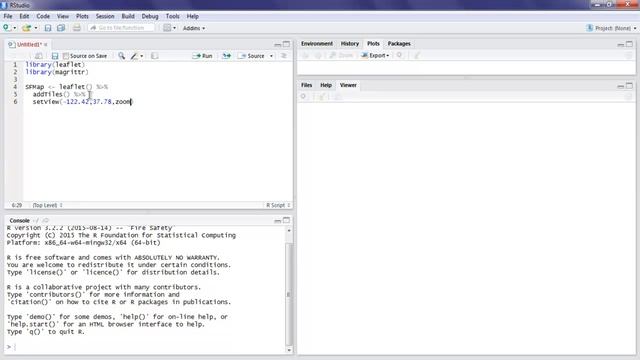Open the Session menu

tap(105, 16)
